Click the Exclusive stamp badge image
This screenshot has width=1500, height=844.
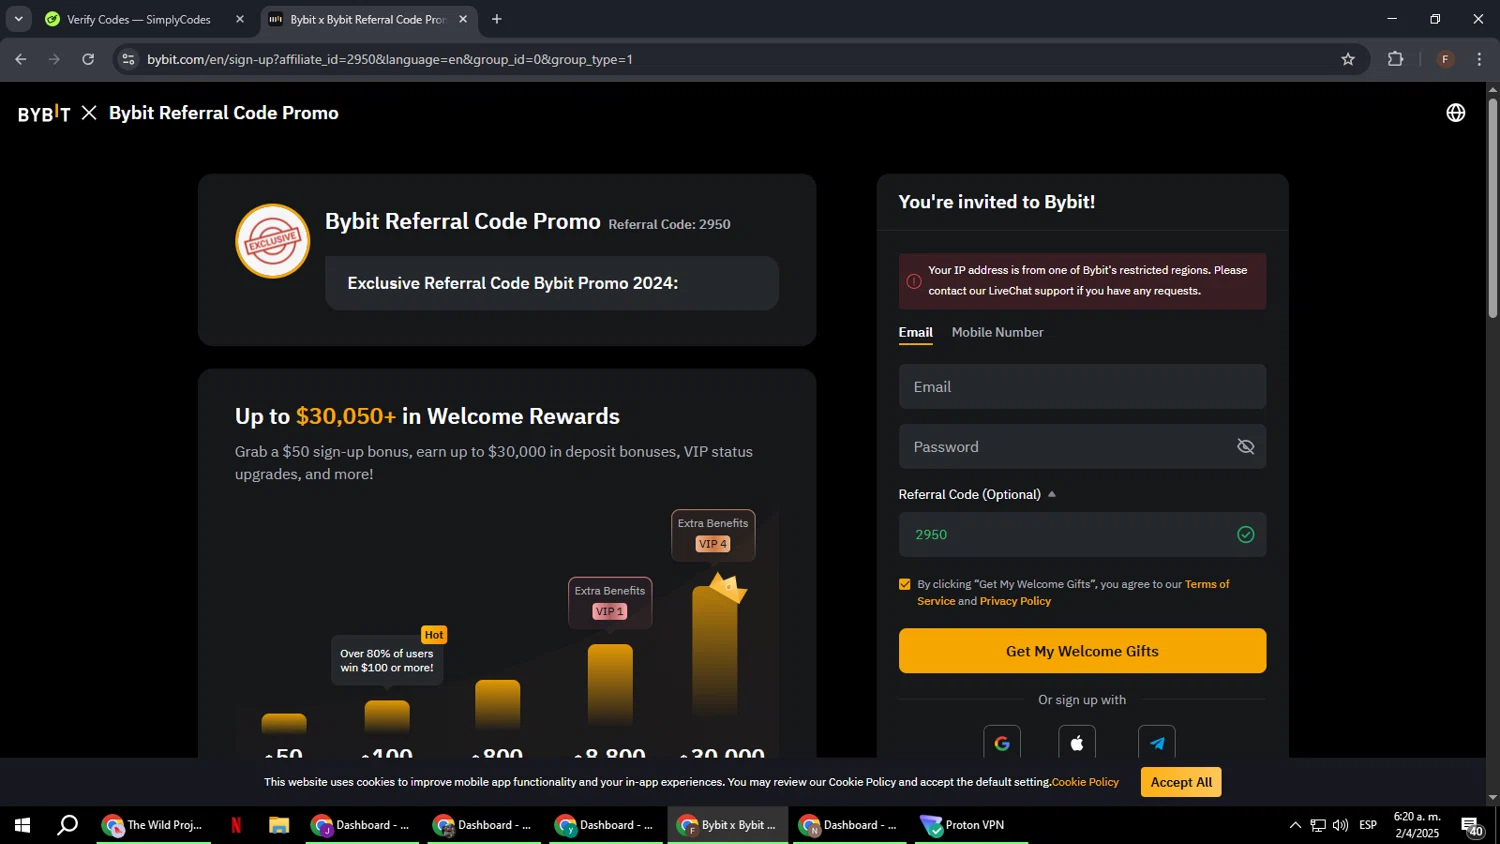tap(273, 241)
